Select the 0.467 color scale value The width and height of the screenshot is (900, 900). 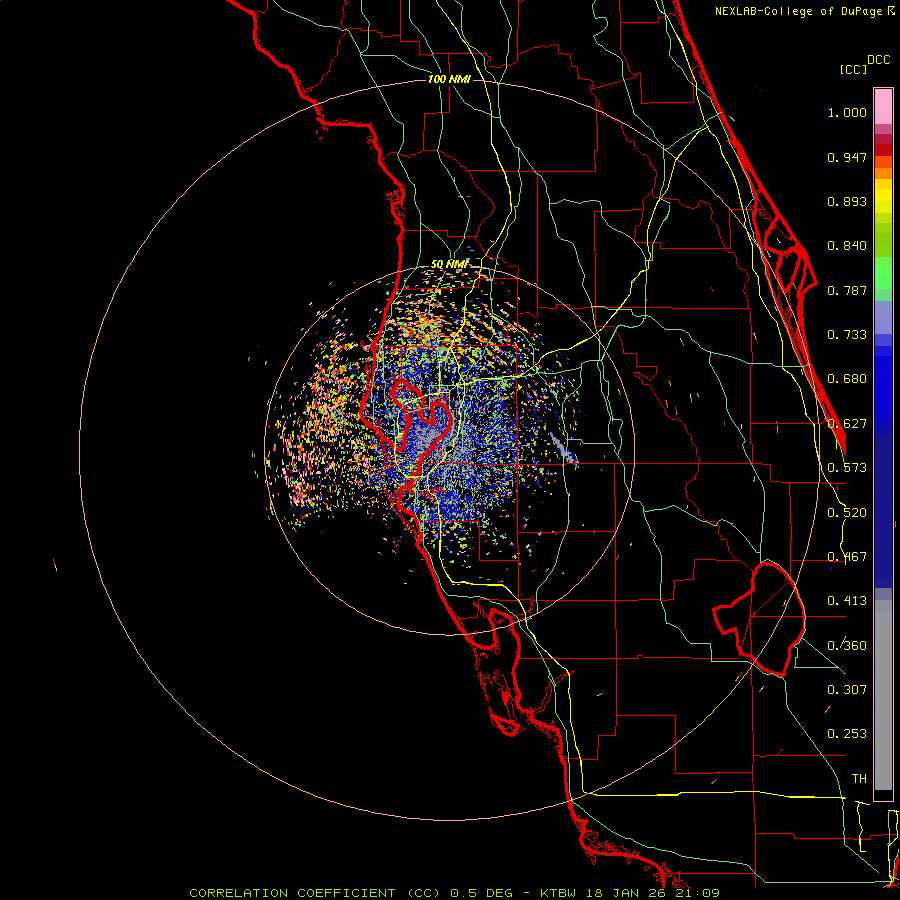(847, 557)
